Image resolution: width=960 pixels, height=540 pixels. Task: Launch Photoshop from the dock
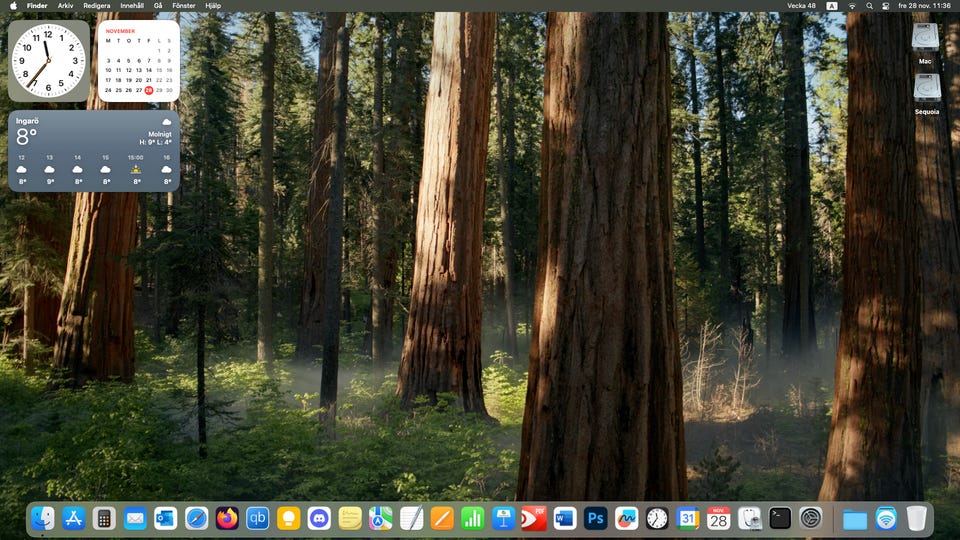coord(596,518)
